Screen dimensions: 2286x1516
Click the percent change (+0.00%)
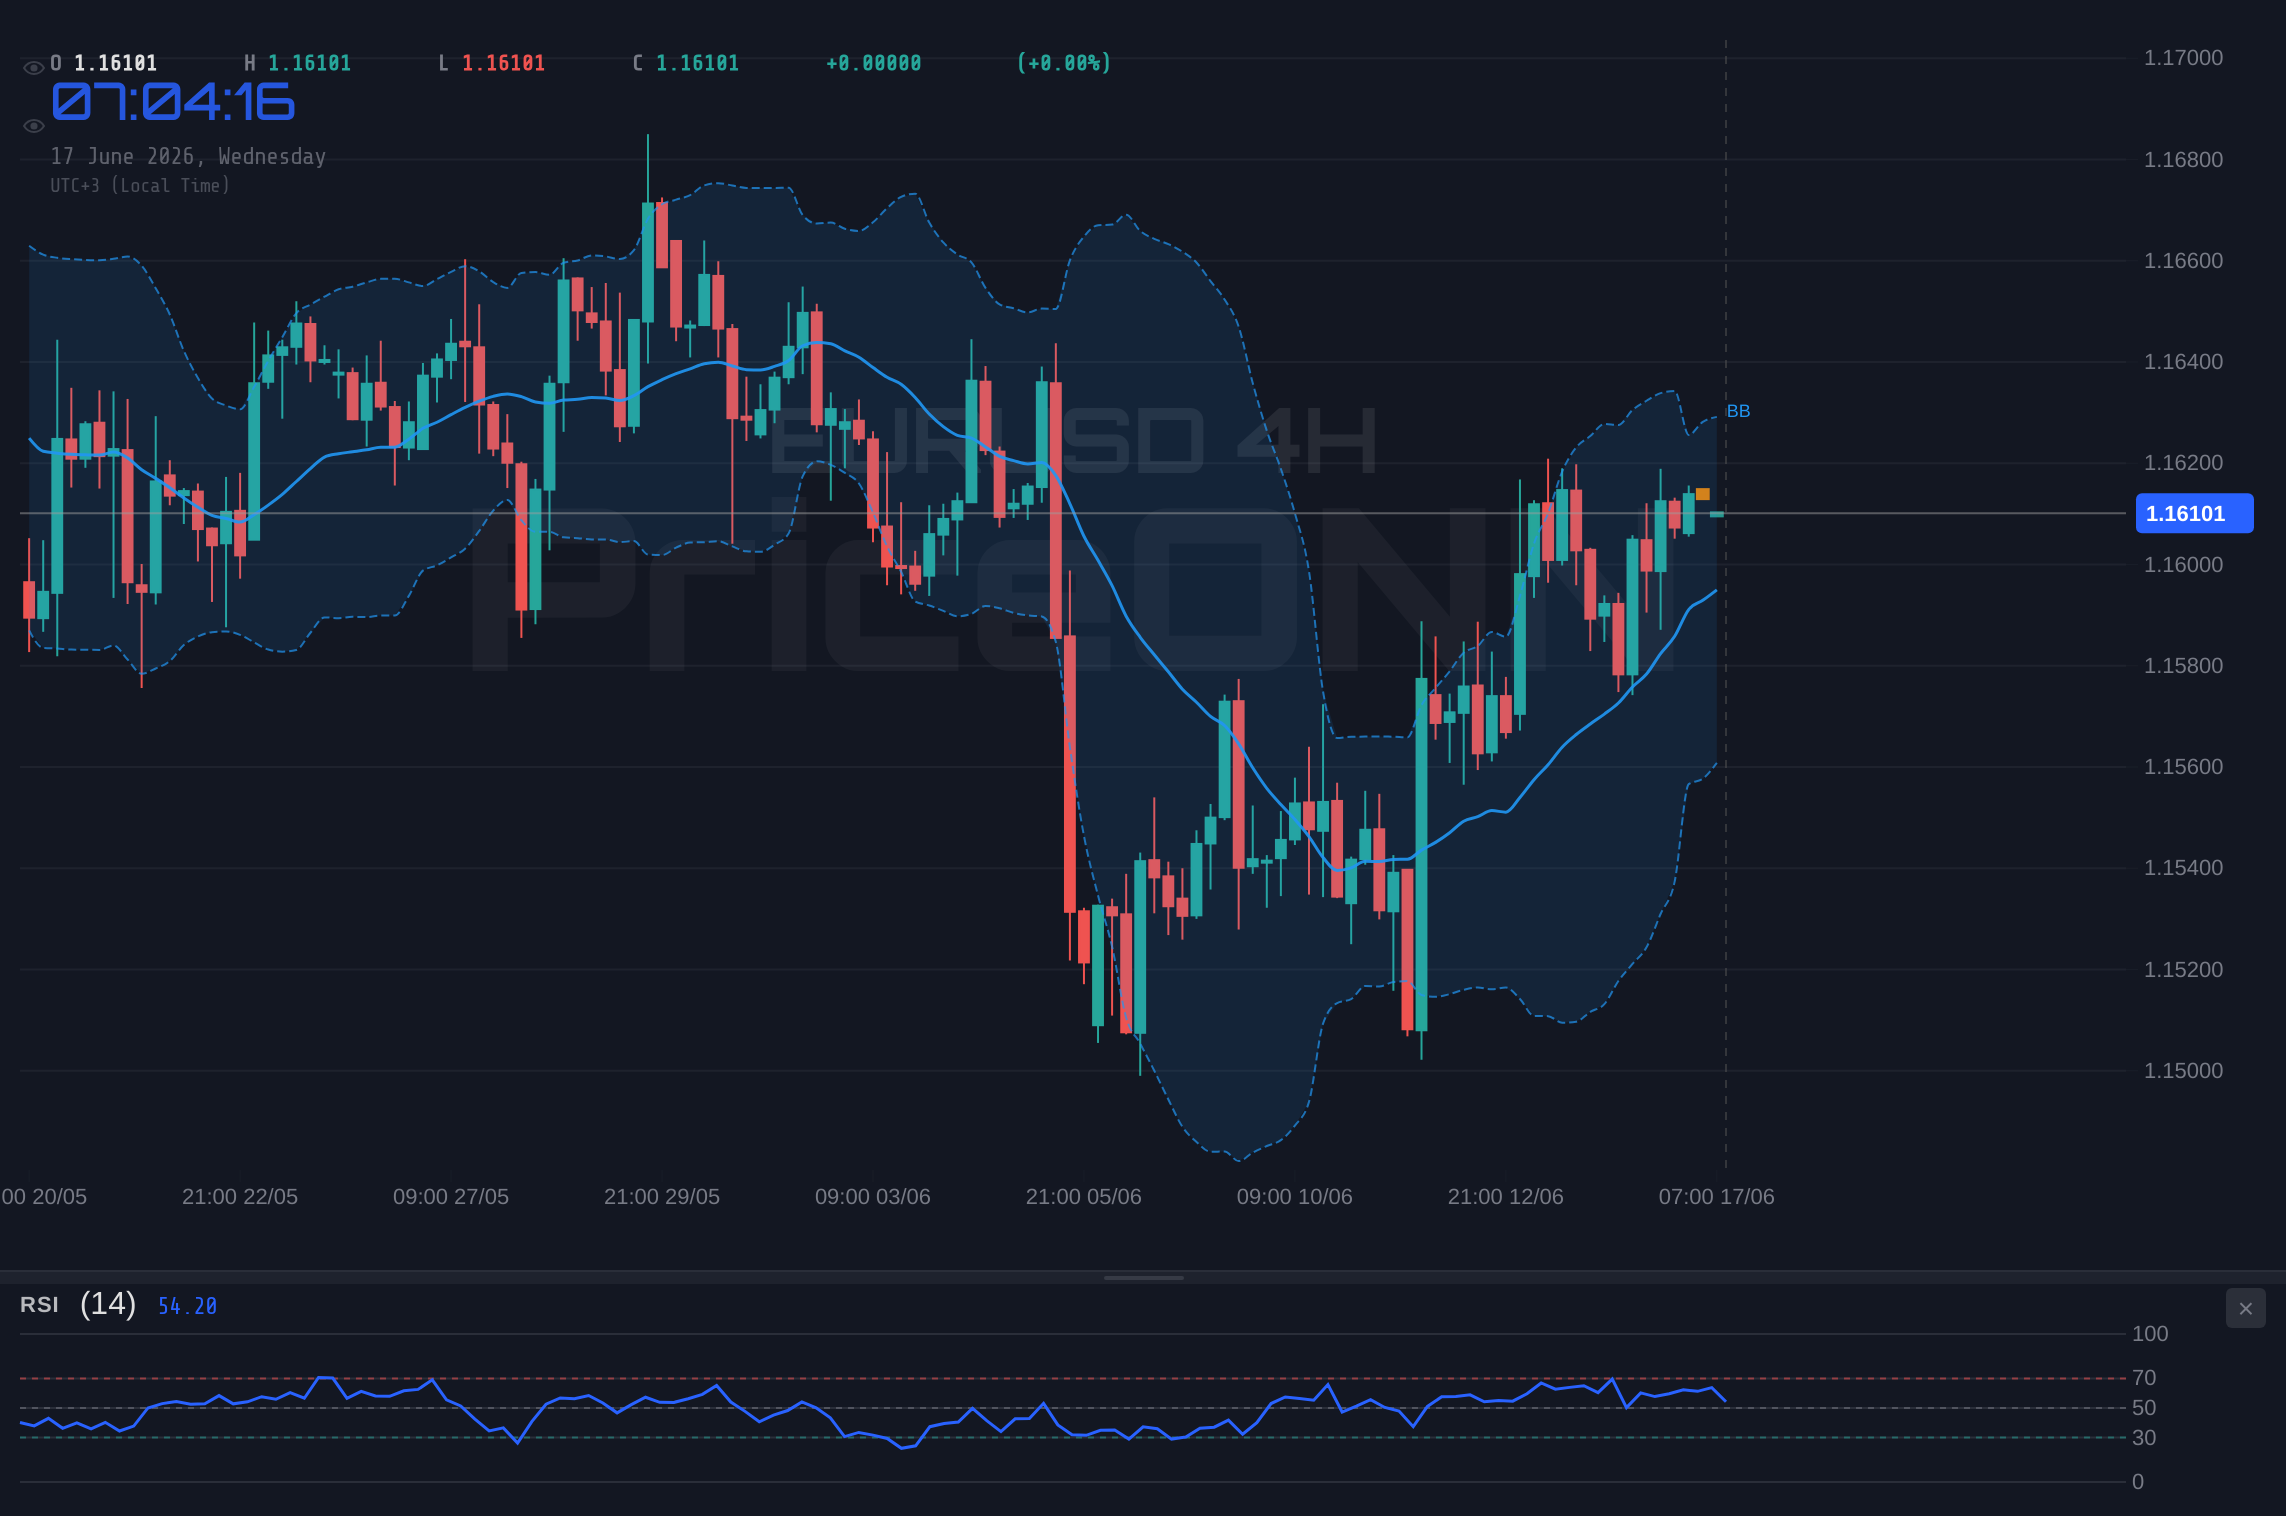coord(1064,63)
